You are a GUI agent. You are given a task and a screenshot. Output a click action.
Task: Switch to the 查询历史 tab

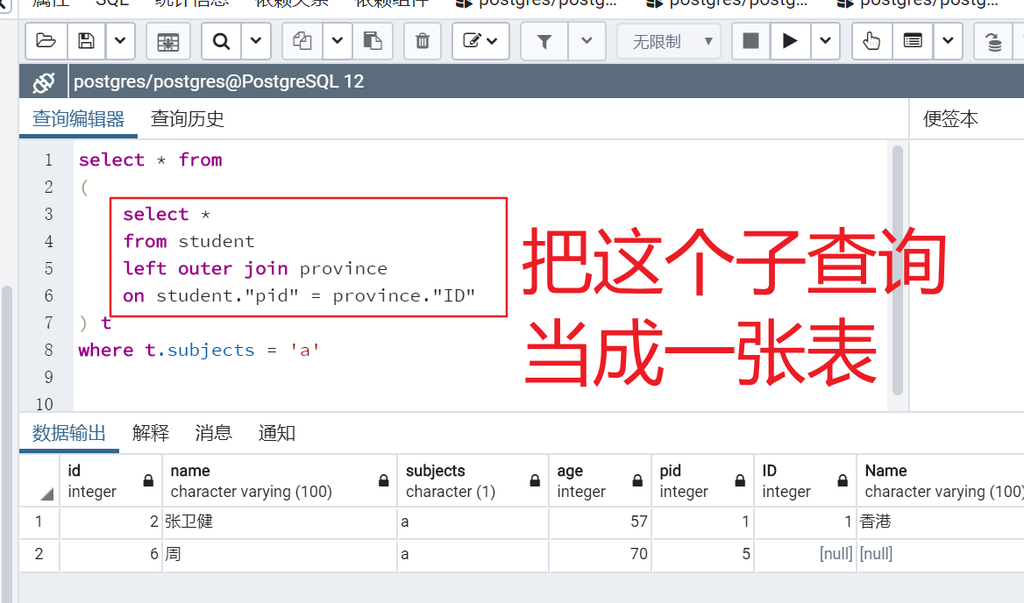[x=187, y=119]
